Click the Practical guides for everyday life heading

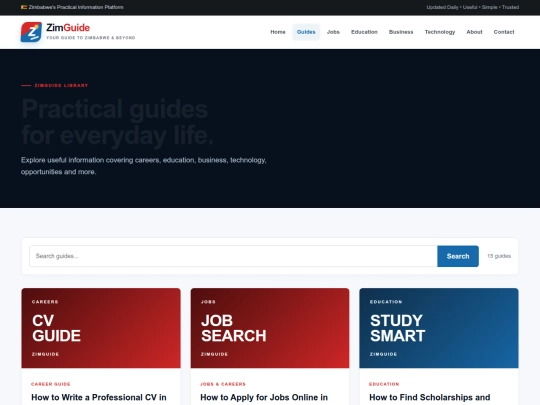pos(117,122)
